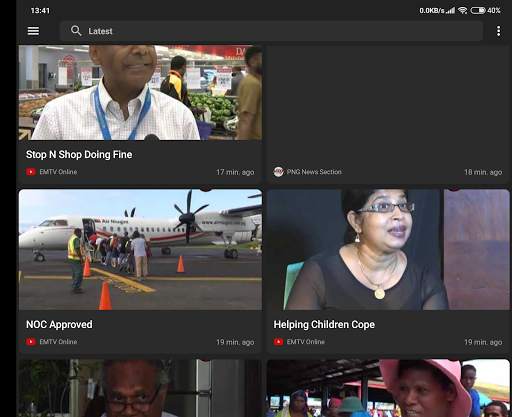This screenshot has width=512, height=417.
Task: Tap the 13:41 clock in status bar
Action: pos(40,11)
